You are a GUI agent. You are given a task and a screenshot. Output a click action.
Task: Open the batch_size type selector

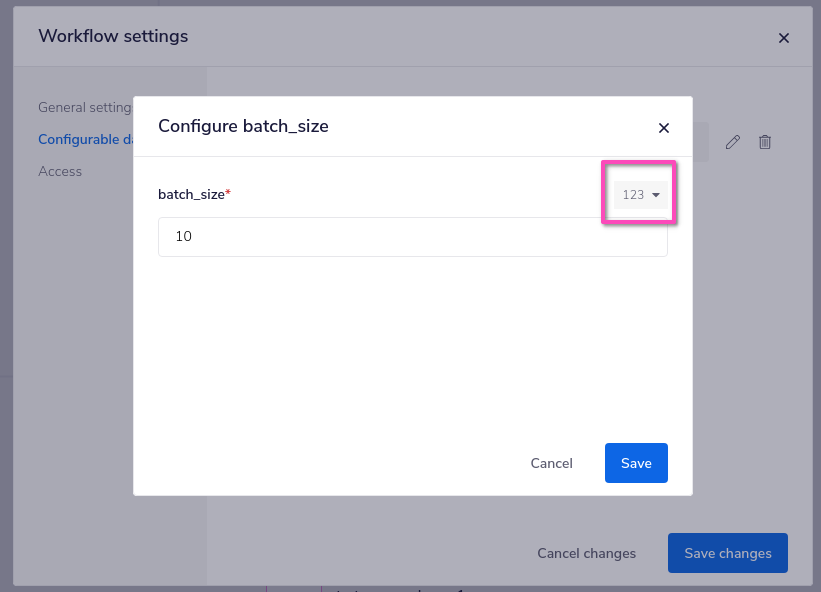click(638, 194)
